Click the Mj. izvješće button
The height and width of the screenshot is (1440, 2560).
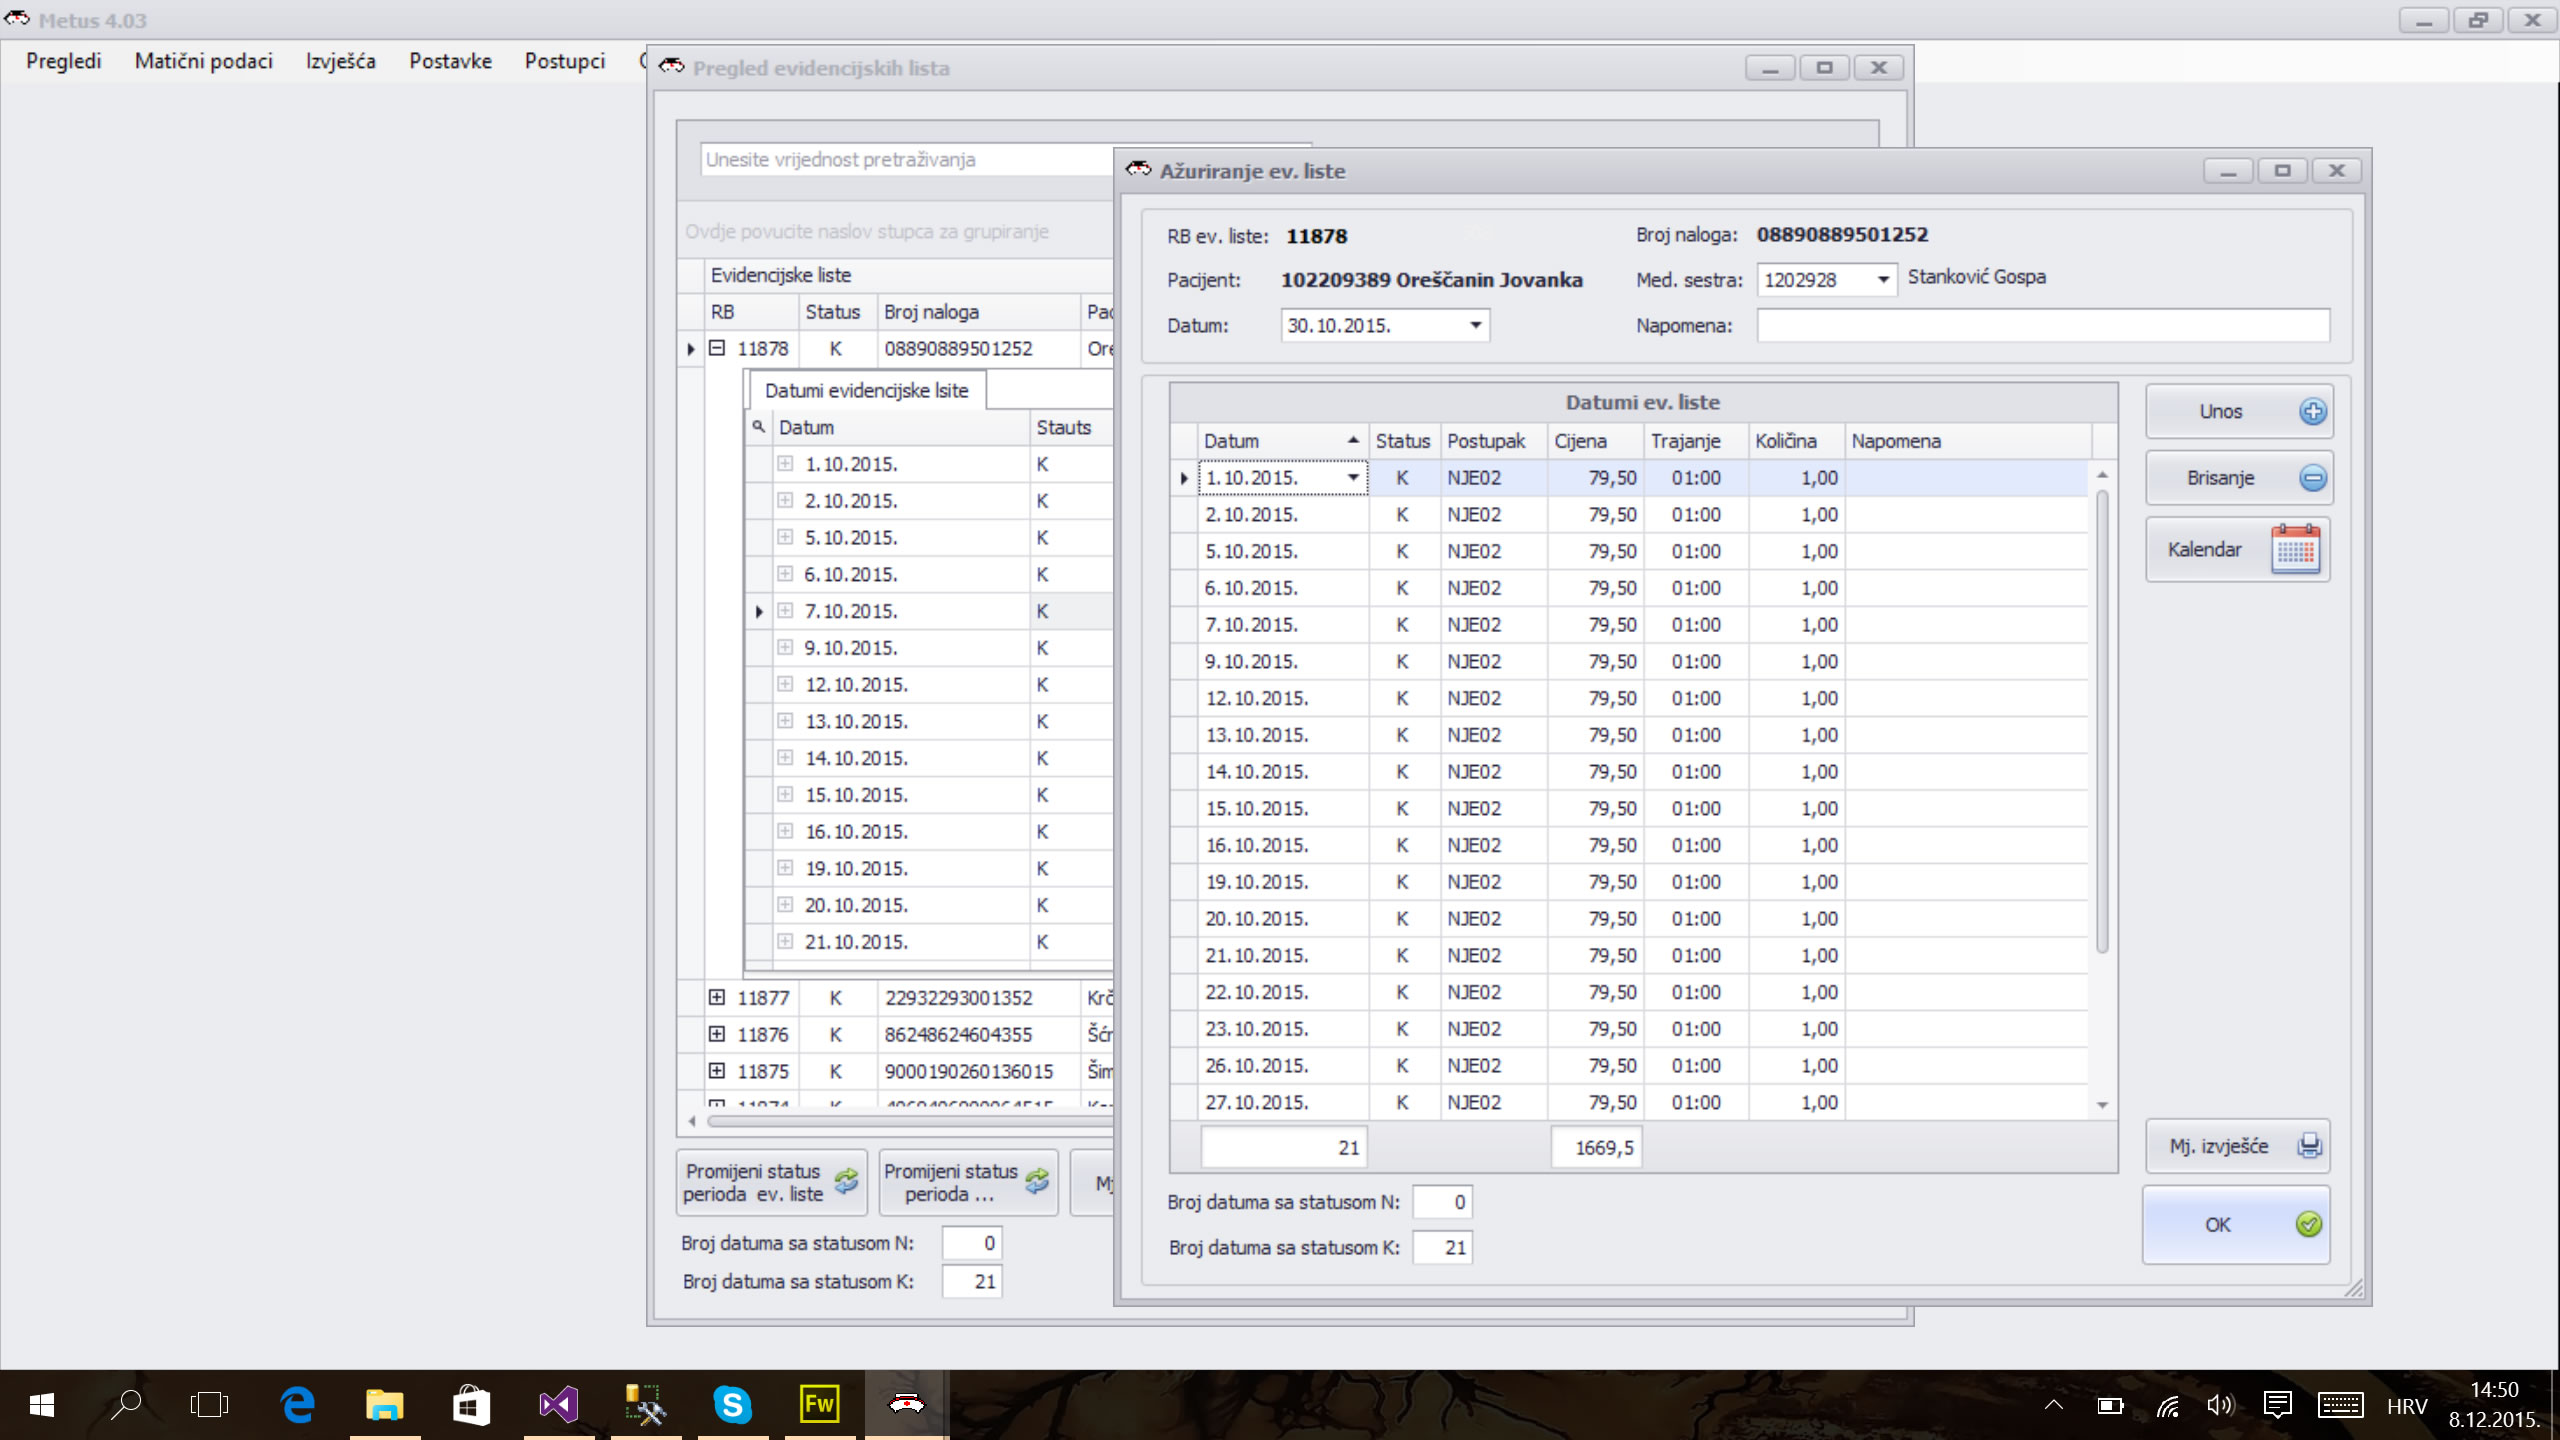pyautogui.click(x=2238, y=1146)
